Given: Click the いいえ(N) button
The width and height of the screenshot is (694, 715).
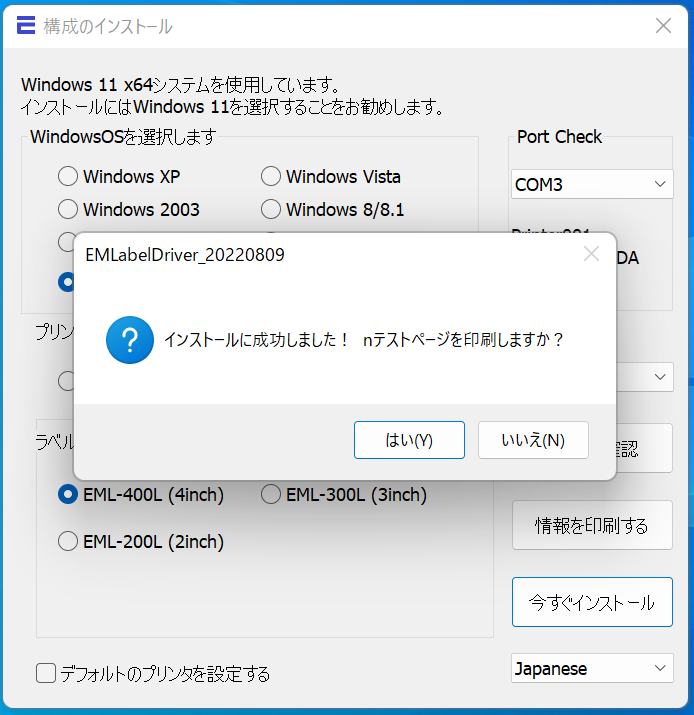Looking at the screenshot, I should [x=533, y=440].
